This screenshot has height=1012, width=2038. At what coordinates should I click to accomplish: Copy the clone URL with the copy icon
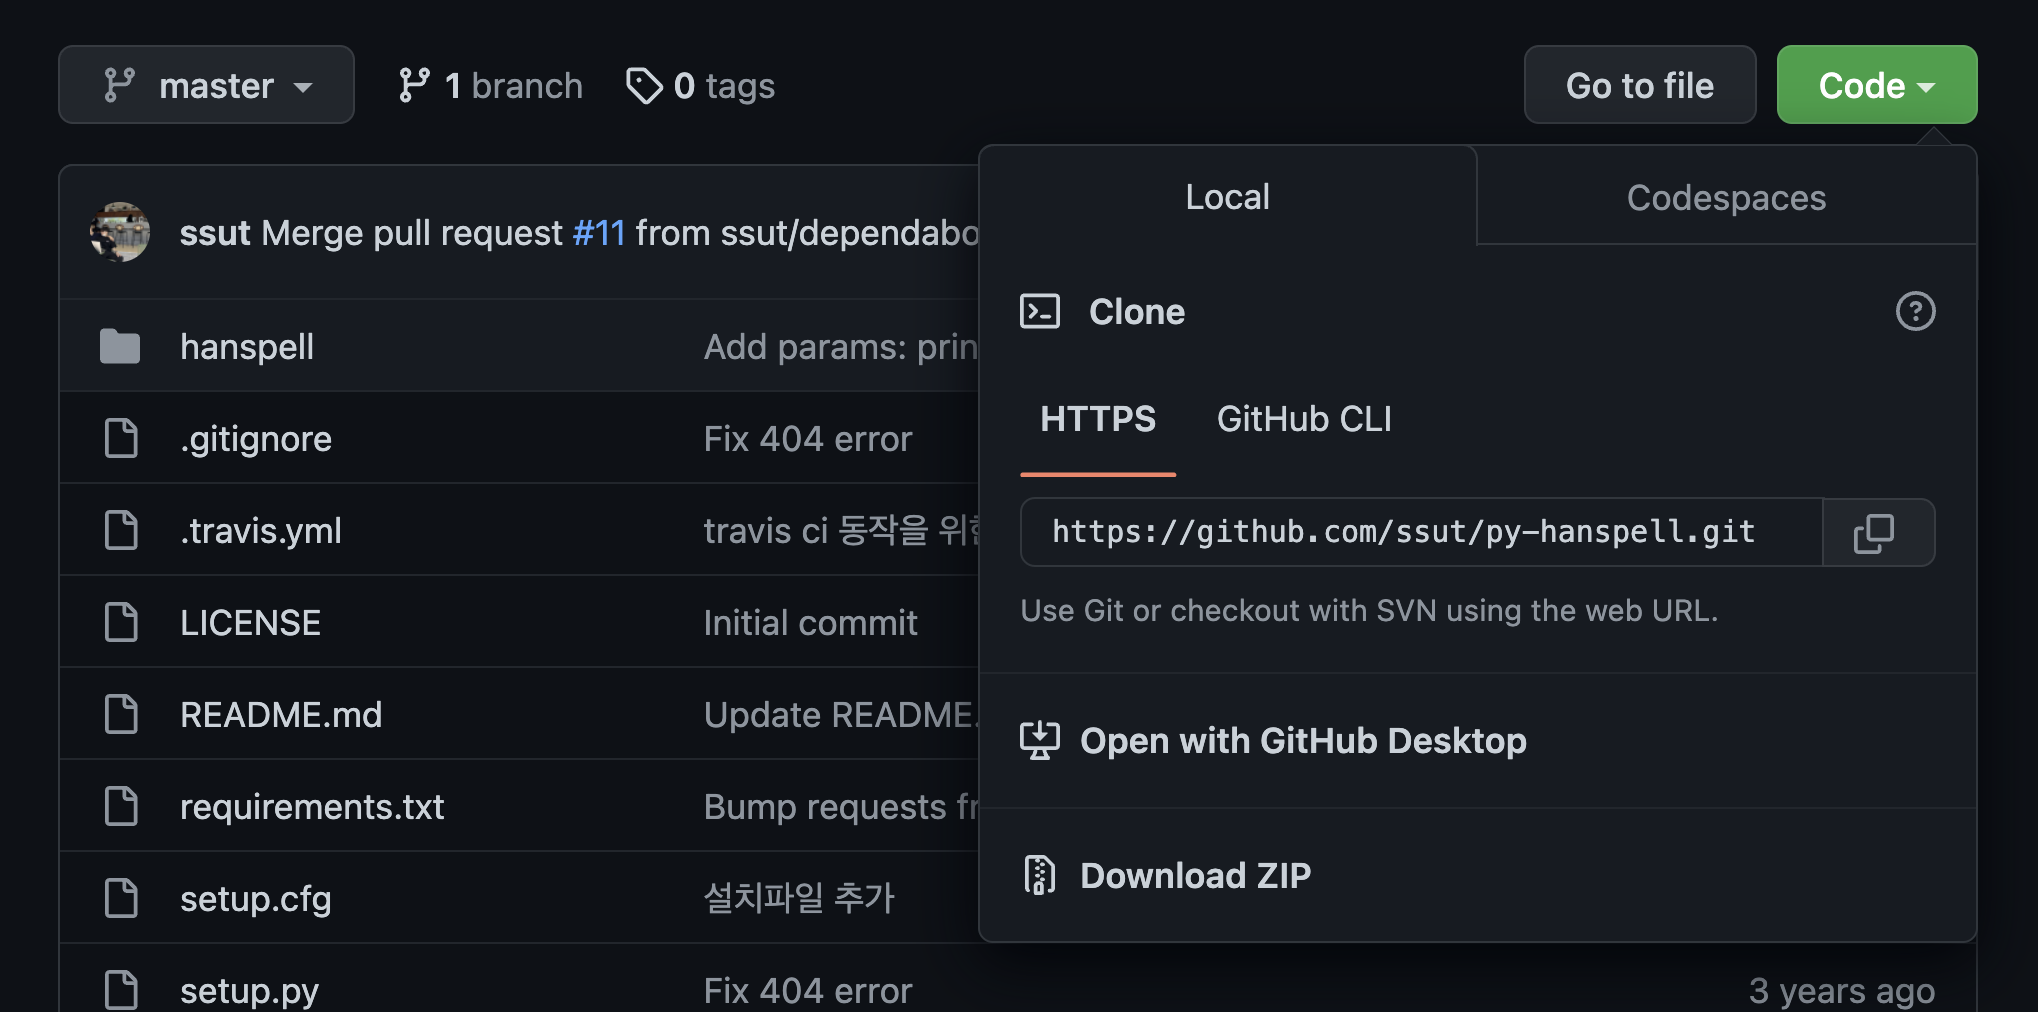point(1878,533)
